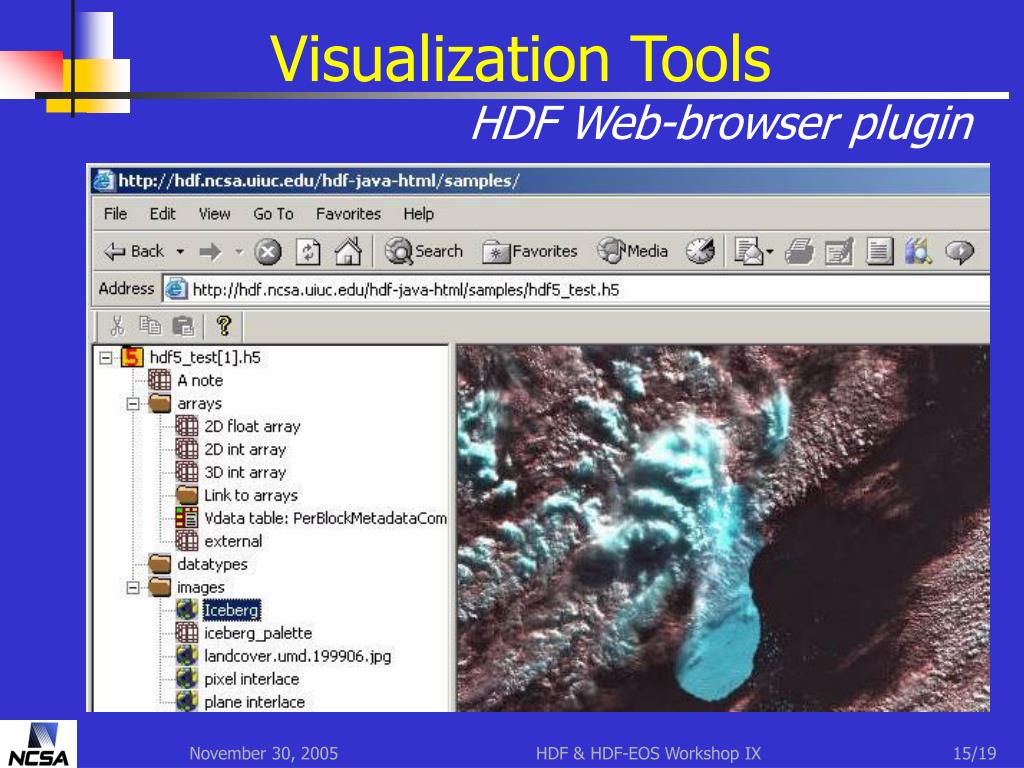Select the pixel interlace image
The image size is (1024, 768).
251,679
